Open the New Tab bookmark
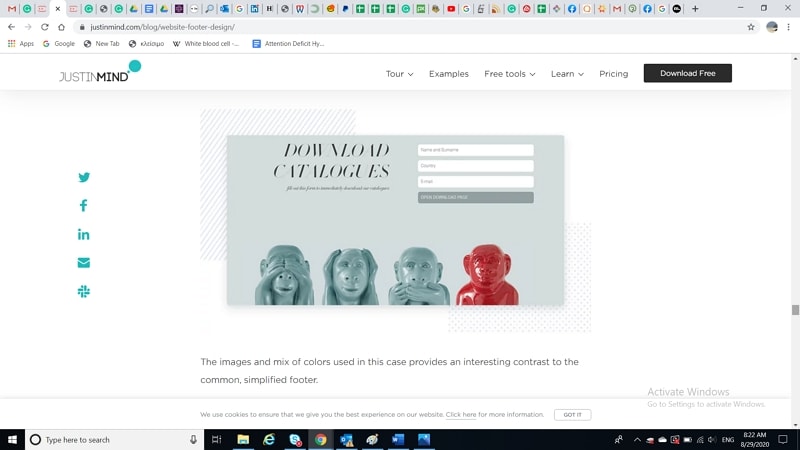This screenshot has height=450, width=800. [102, 43]
